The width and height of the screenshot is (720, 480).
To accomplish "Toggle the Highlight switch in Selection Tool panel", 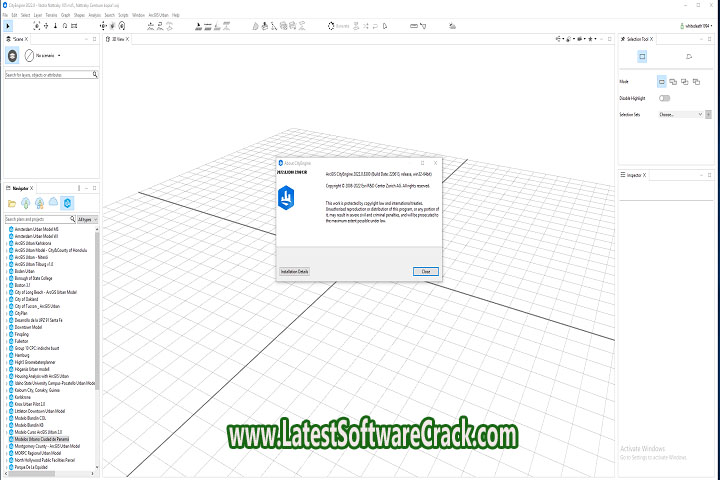I will tap(664, 98).
